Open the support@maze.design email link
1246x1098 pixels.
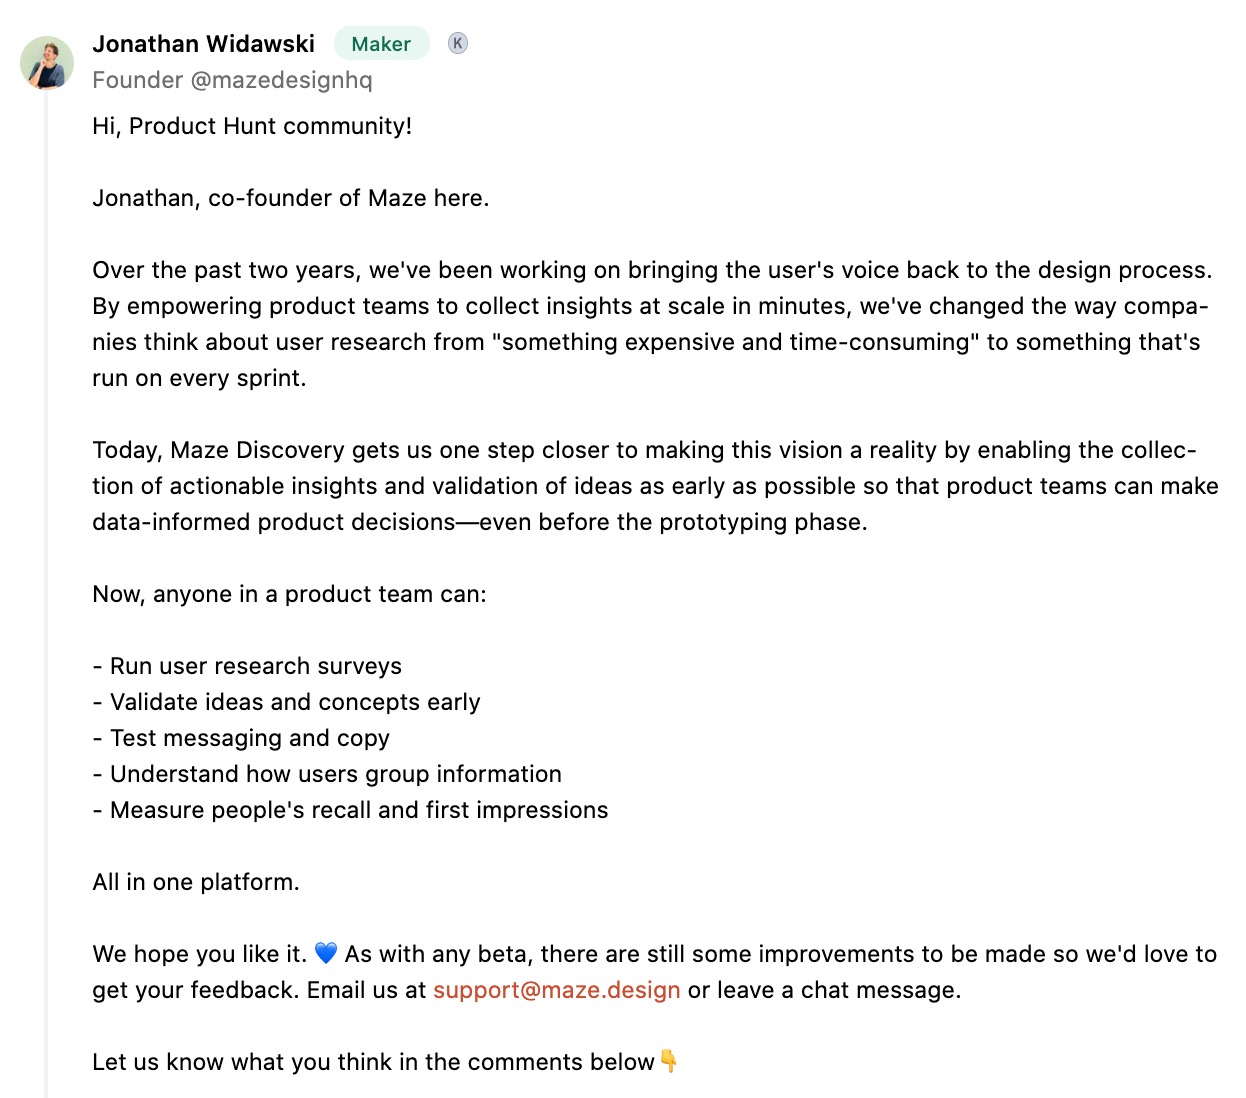pos(556,990)
